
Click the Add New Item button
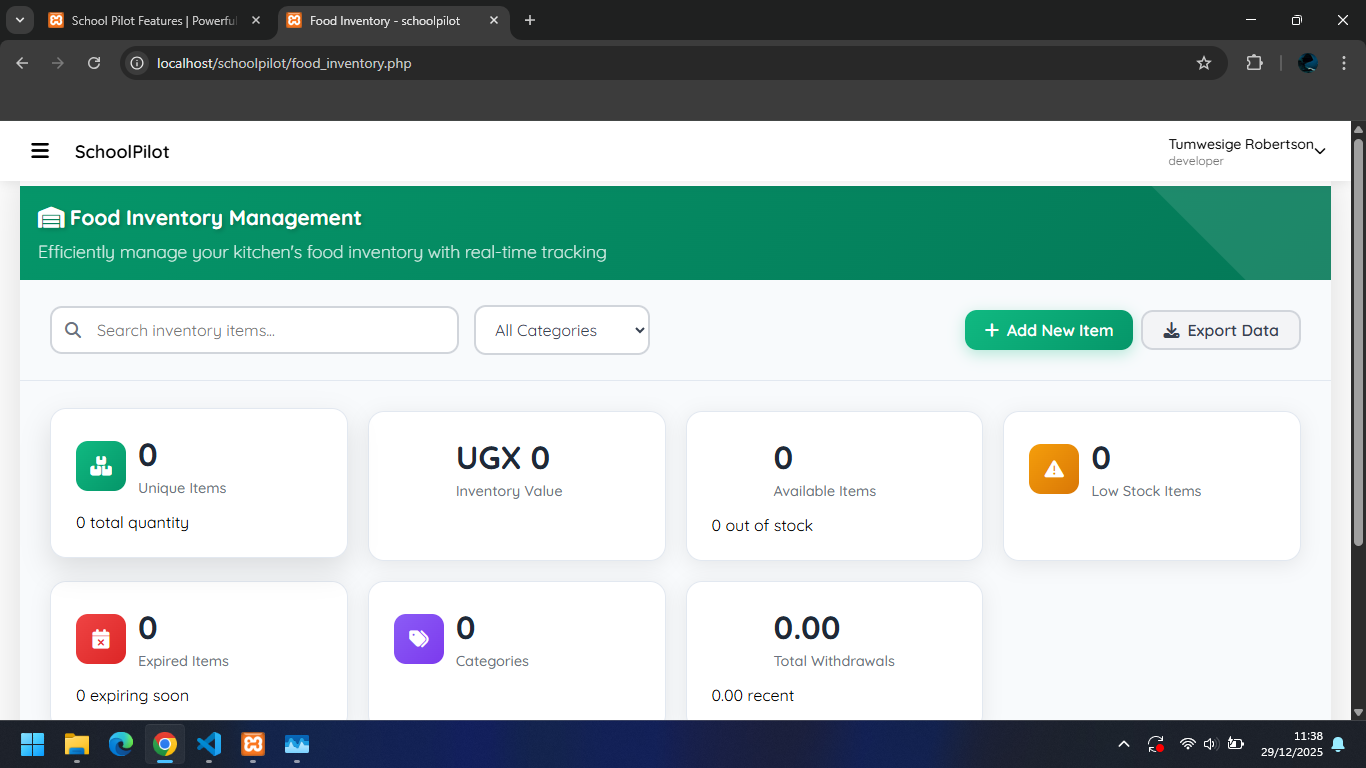1048,330
